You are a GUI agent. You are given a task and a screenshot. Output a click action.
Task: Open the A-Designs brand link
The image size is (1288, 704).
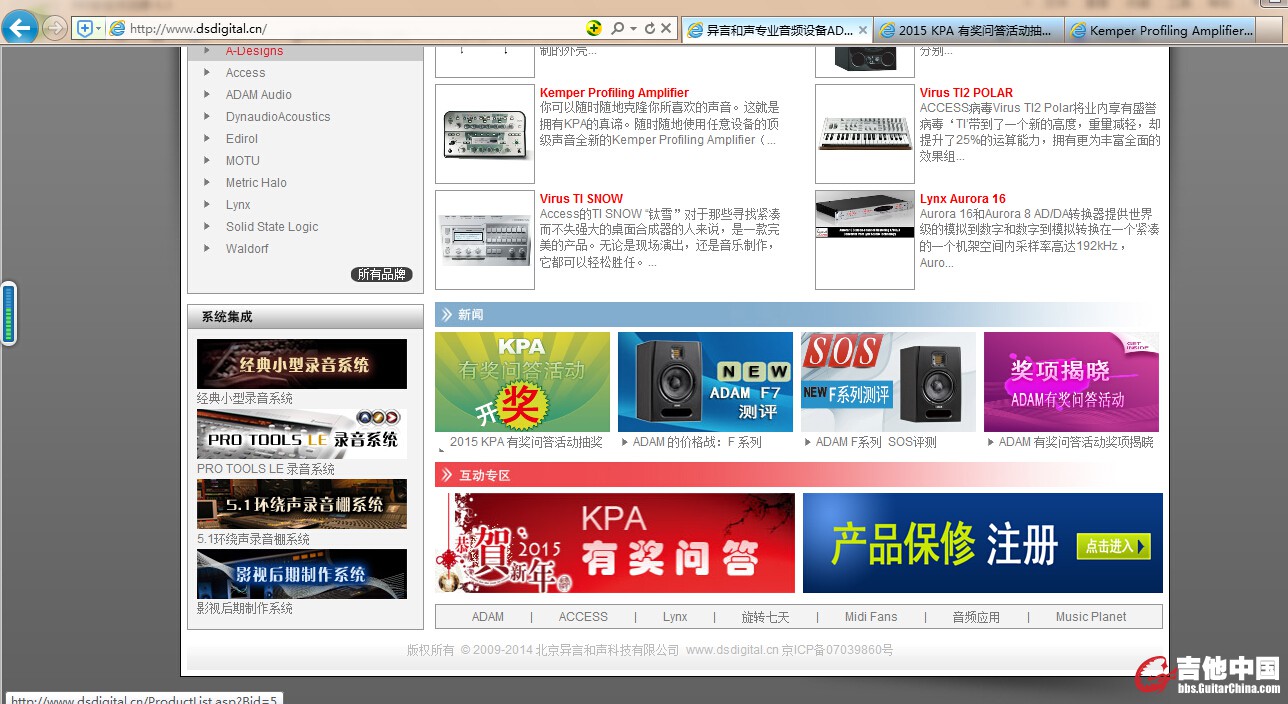(254, 51)
